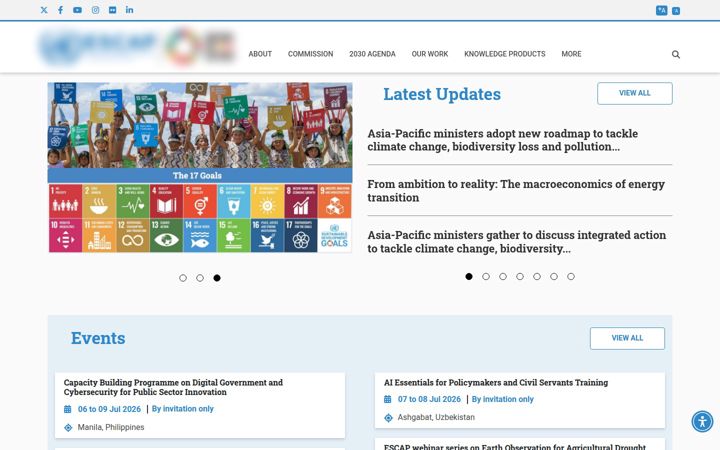The height and width of the screenshot is (450, 720).
Task: Click The 17 Goals caption banner
Action: 200,175
